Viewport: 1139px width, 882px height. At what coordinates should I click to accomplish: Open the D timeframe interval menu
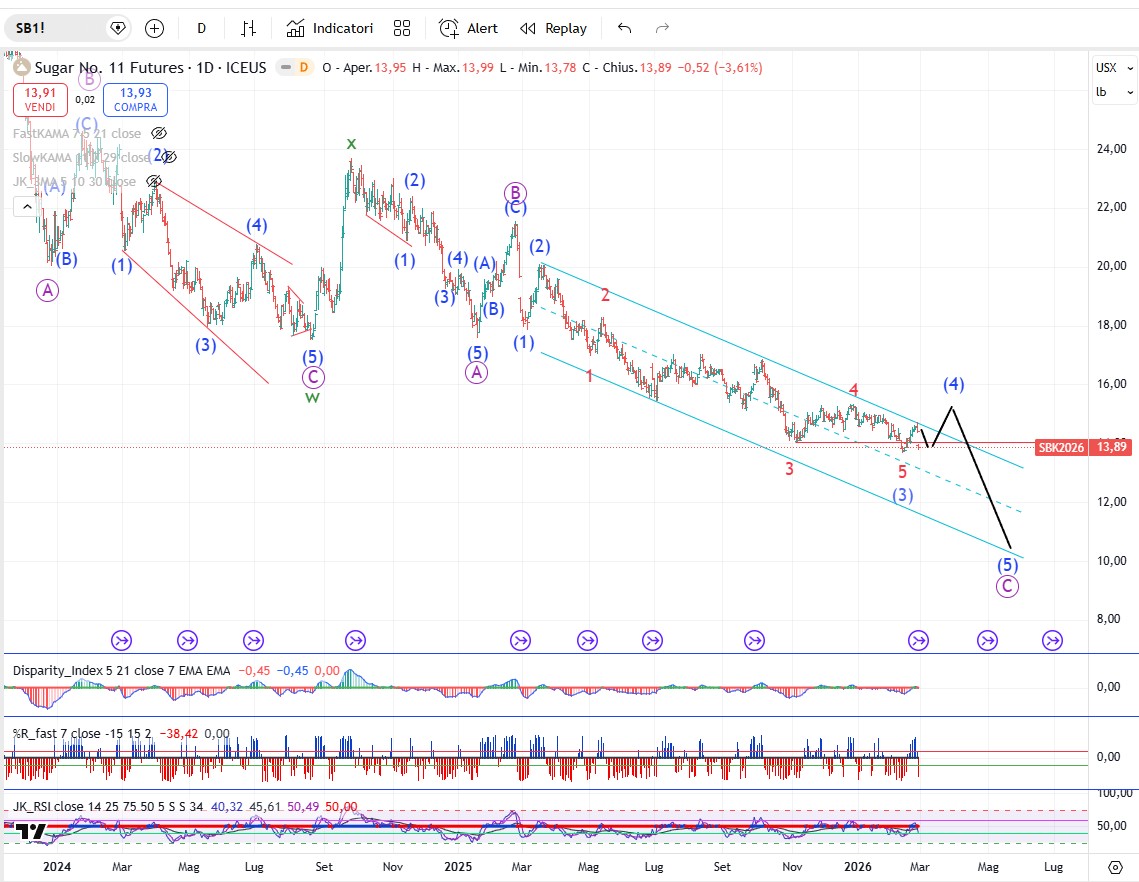pyautogui.click(x=201, y=28)
